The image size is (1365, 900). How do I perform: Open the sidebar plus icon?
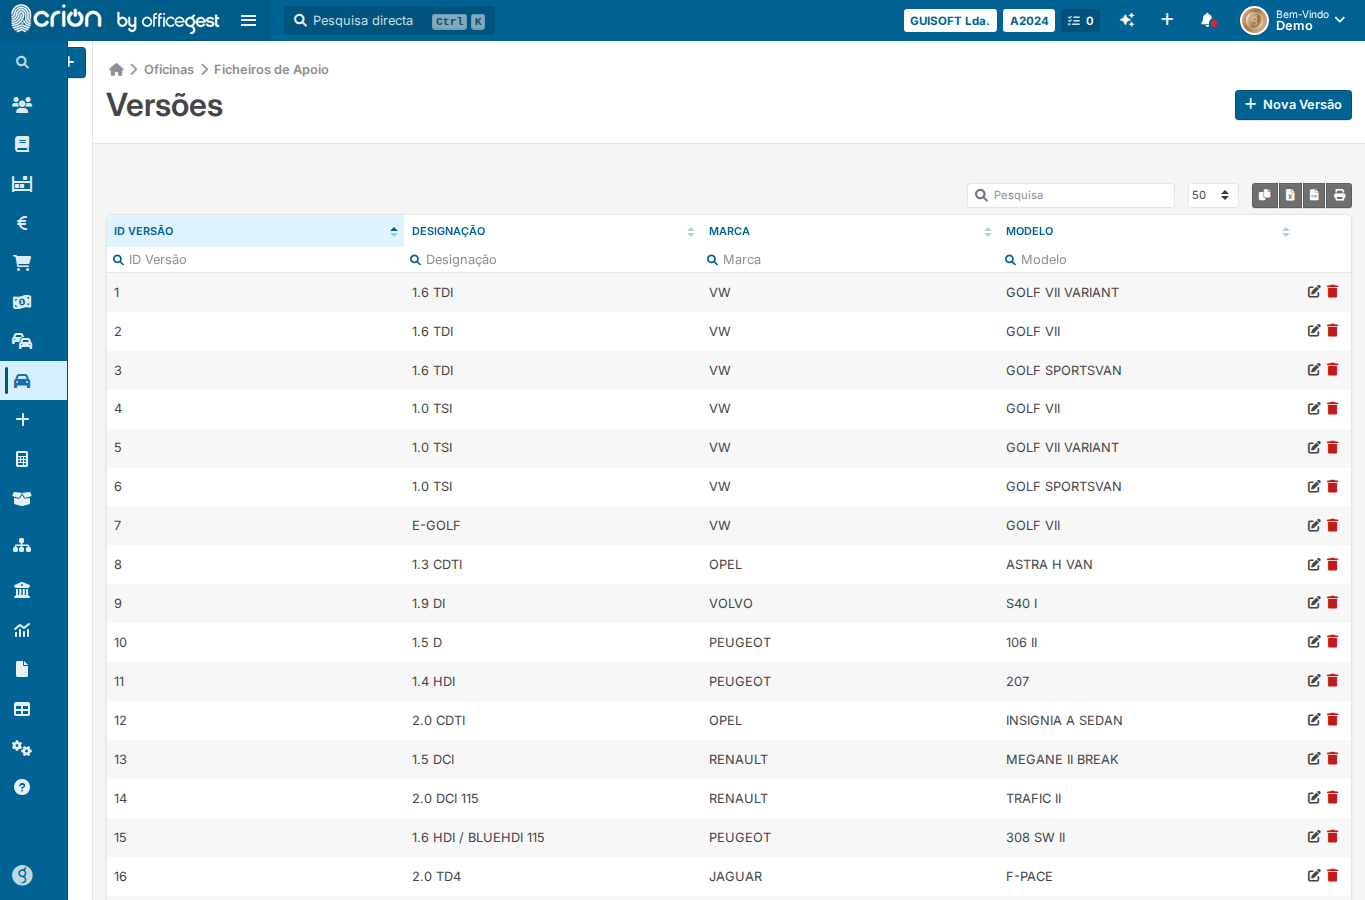[x=22, y=420]
